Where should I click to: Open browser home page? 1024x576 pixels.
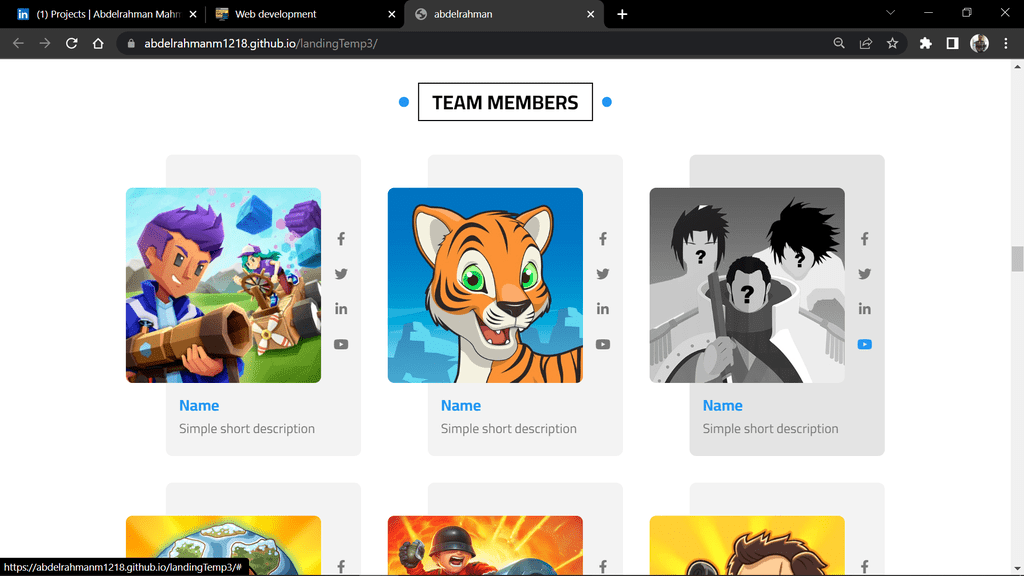click(98, 43)
